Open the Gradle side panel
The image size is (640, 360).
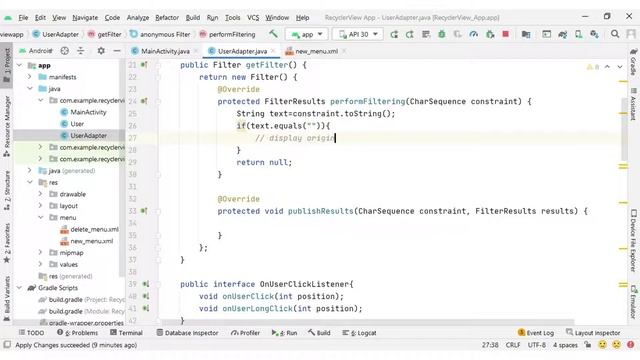633,62
